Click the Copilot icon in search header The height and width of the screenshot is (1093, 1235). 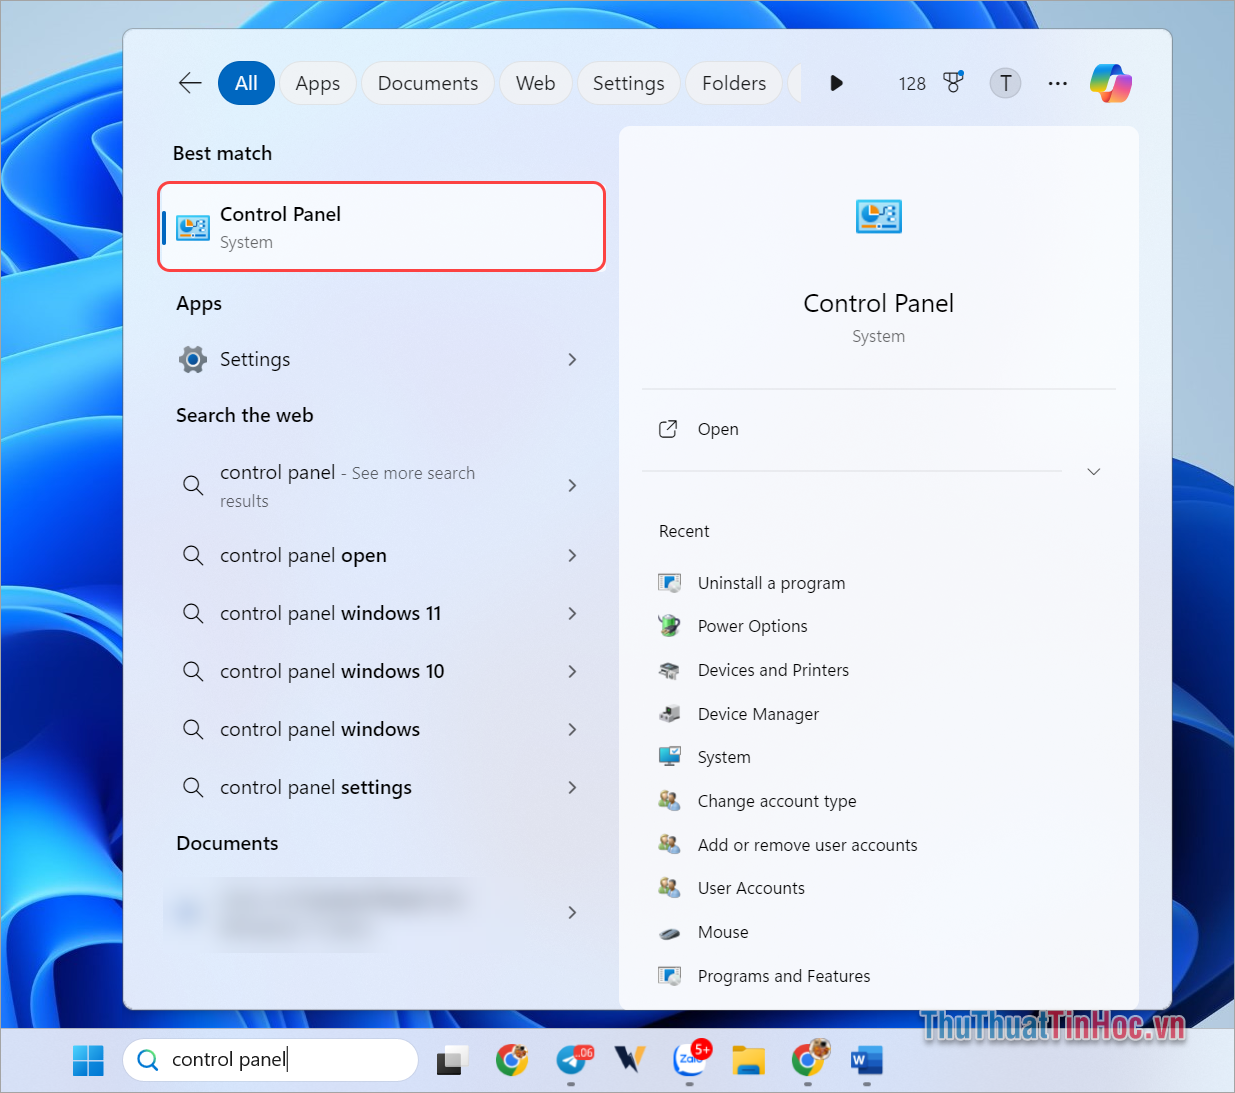pyautogui.click(x=1110, y=83)
